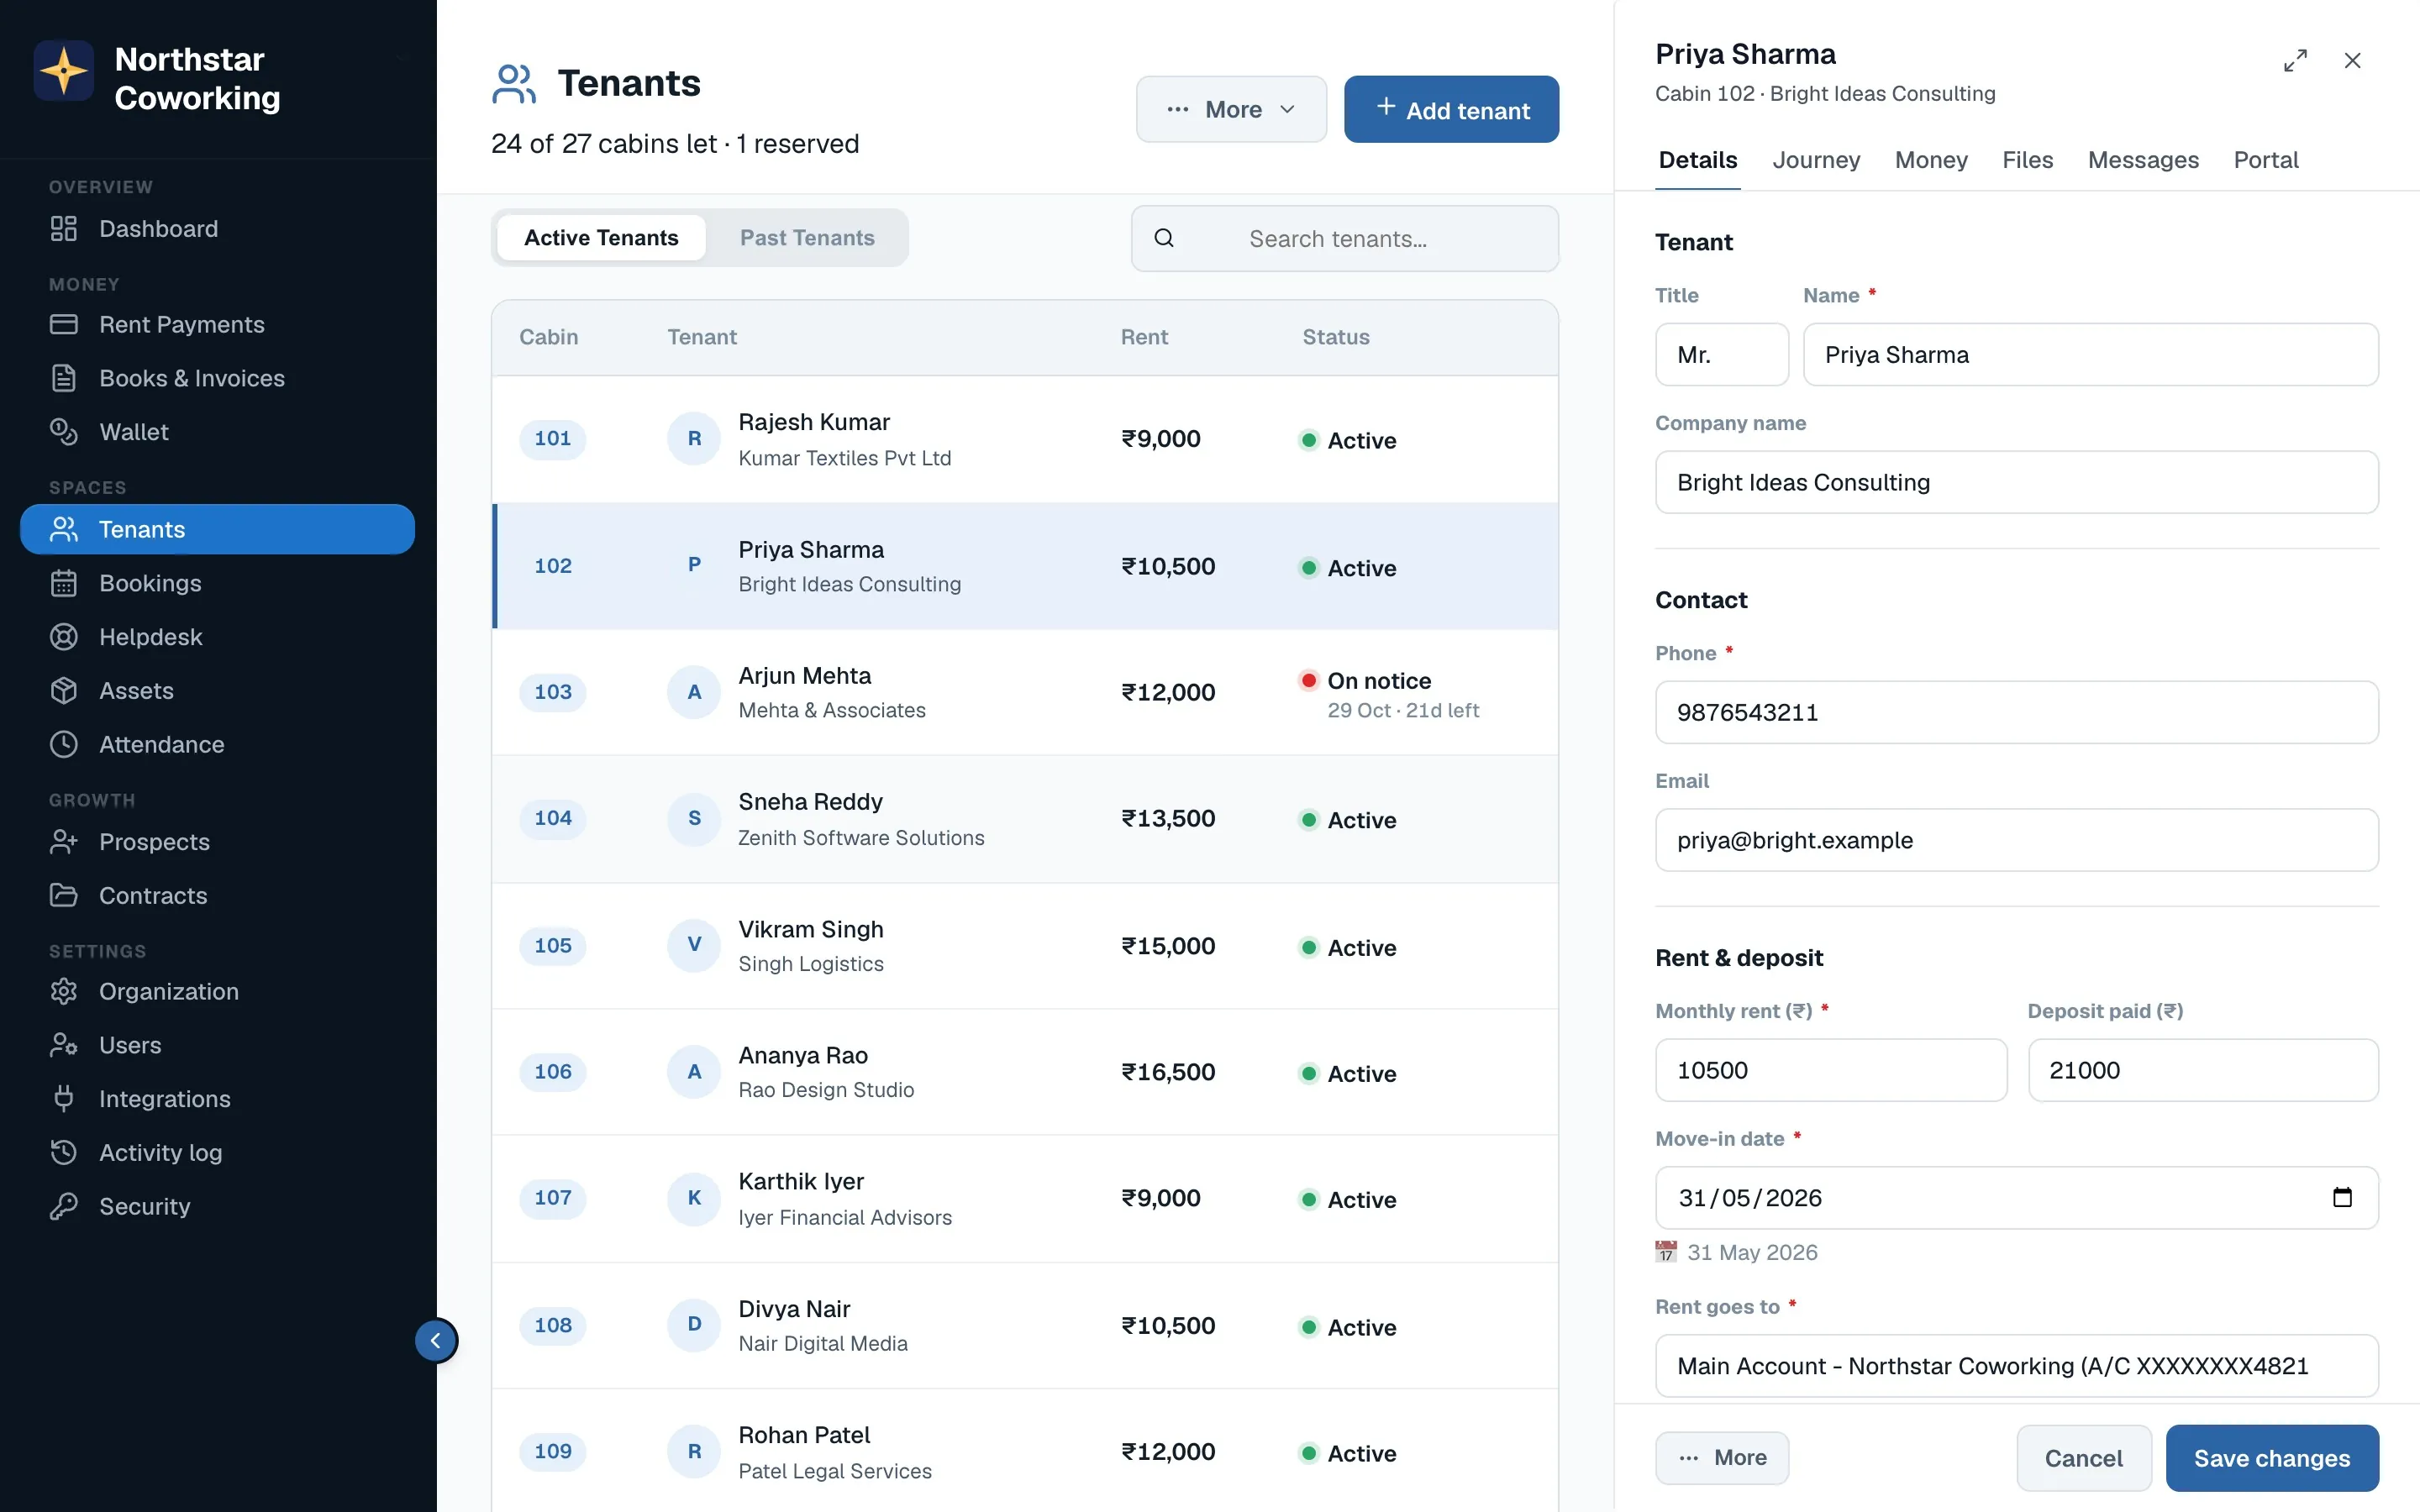
Task: Click the Monthly rent input field
Action: (1830, 1070)
